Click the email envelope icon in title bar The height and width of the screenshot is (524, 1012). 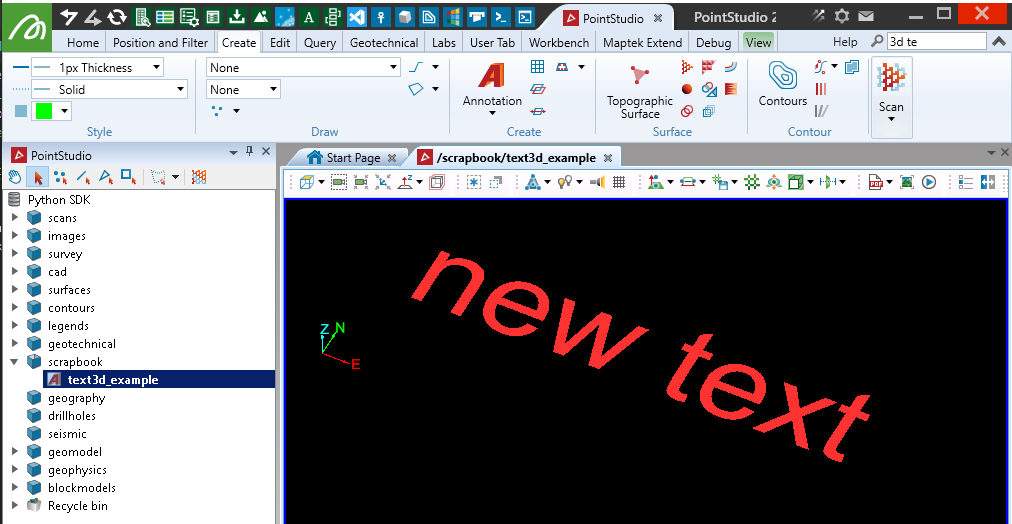(x=865, y=16)
